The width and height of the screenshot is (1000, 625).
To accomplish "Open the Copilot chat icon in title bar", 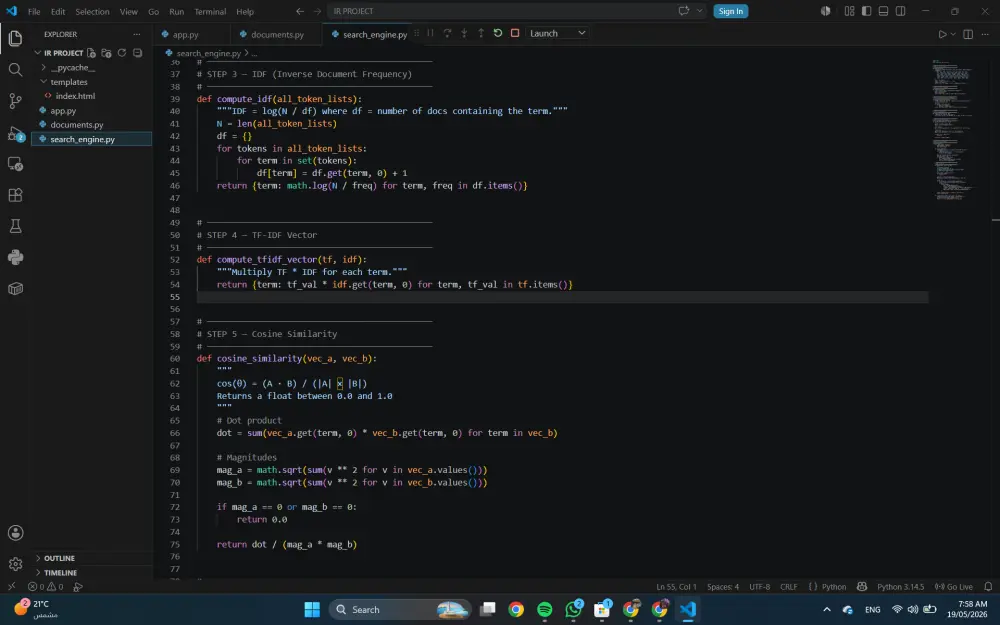I will [x=684, y=11].
